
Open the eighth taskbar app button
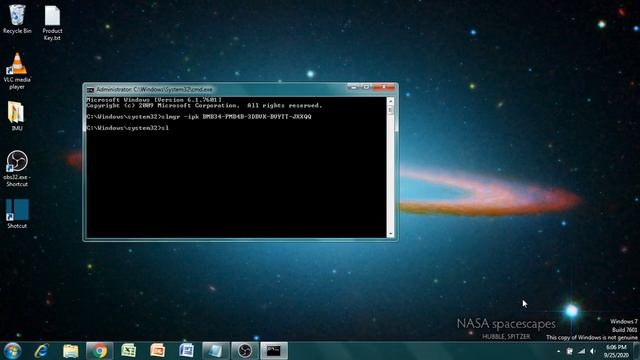216,351
